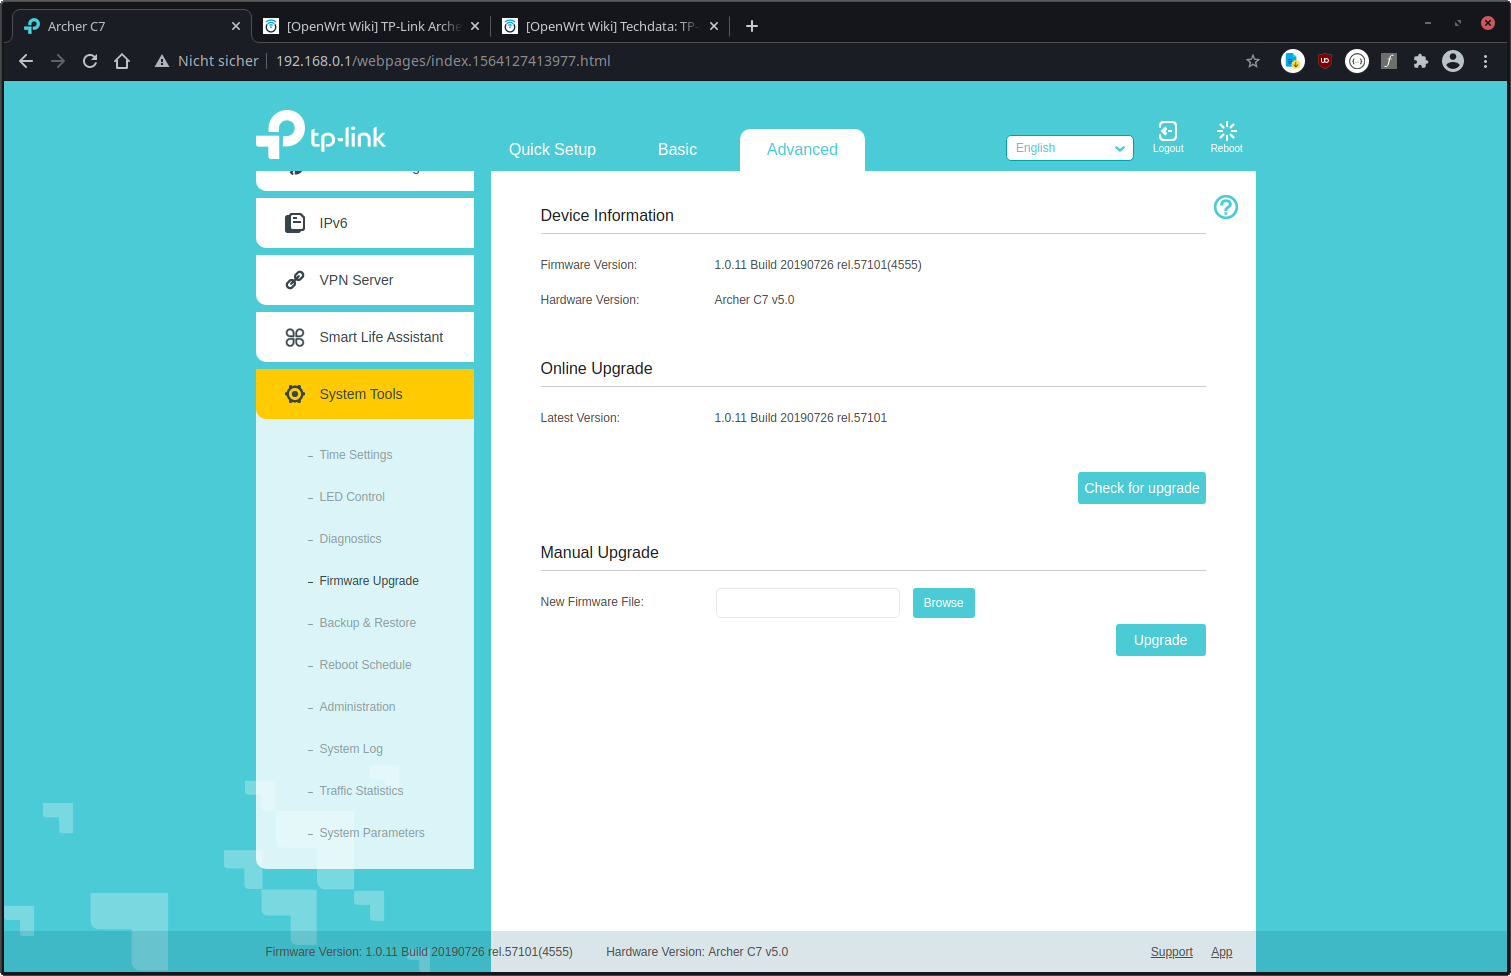Open System Parameters submenu item

372,833
